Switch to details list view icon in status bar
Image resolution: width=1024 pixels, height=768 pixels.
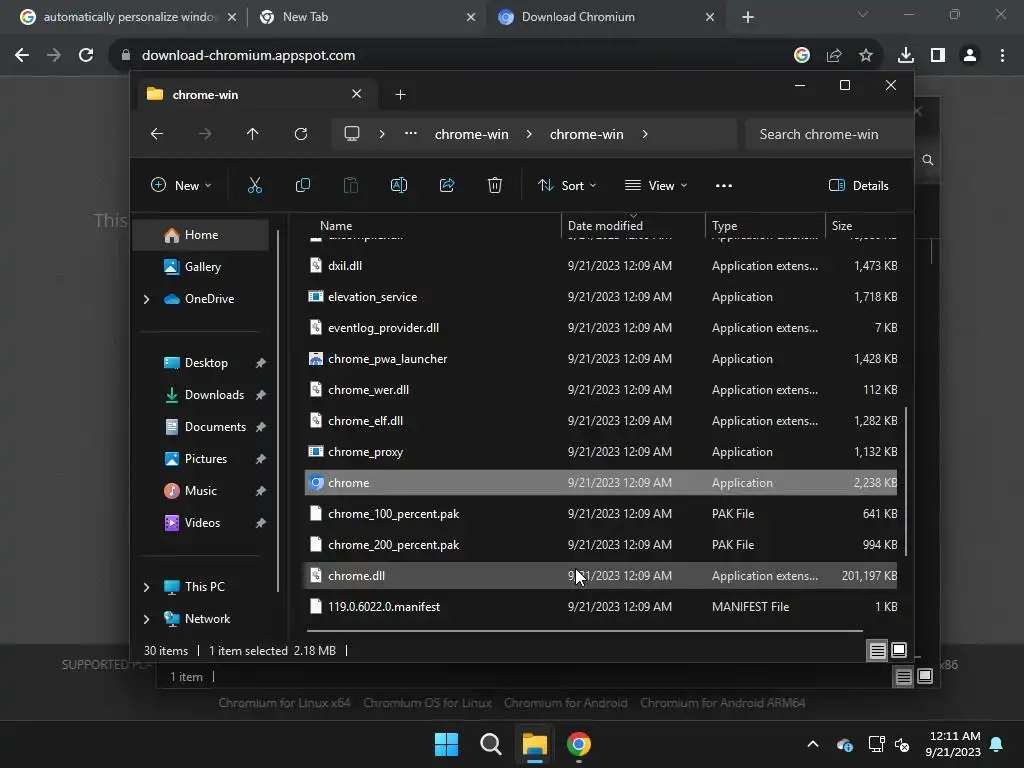(x=877, y=650)
